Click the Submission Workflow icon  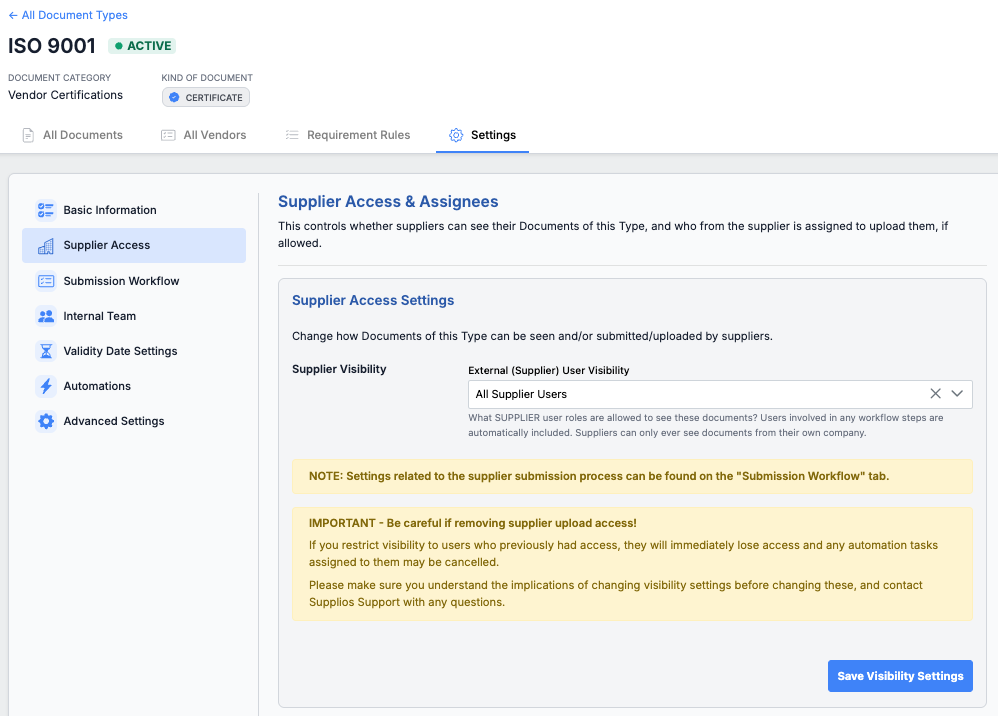pyautogui.click(x=46, y=281)
